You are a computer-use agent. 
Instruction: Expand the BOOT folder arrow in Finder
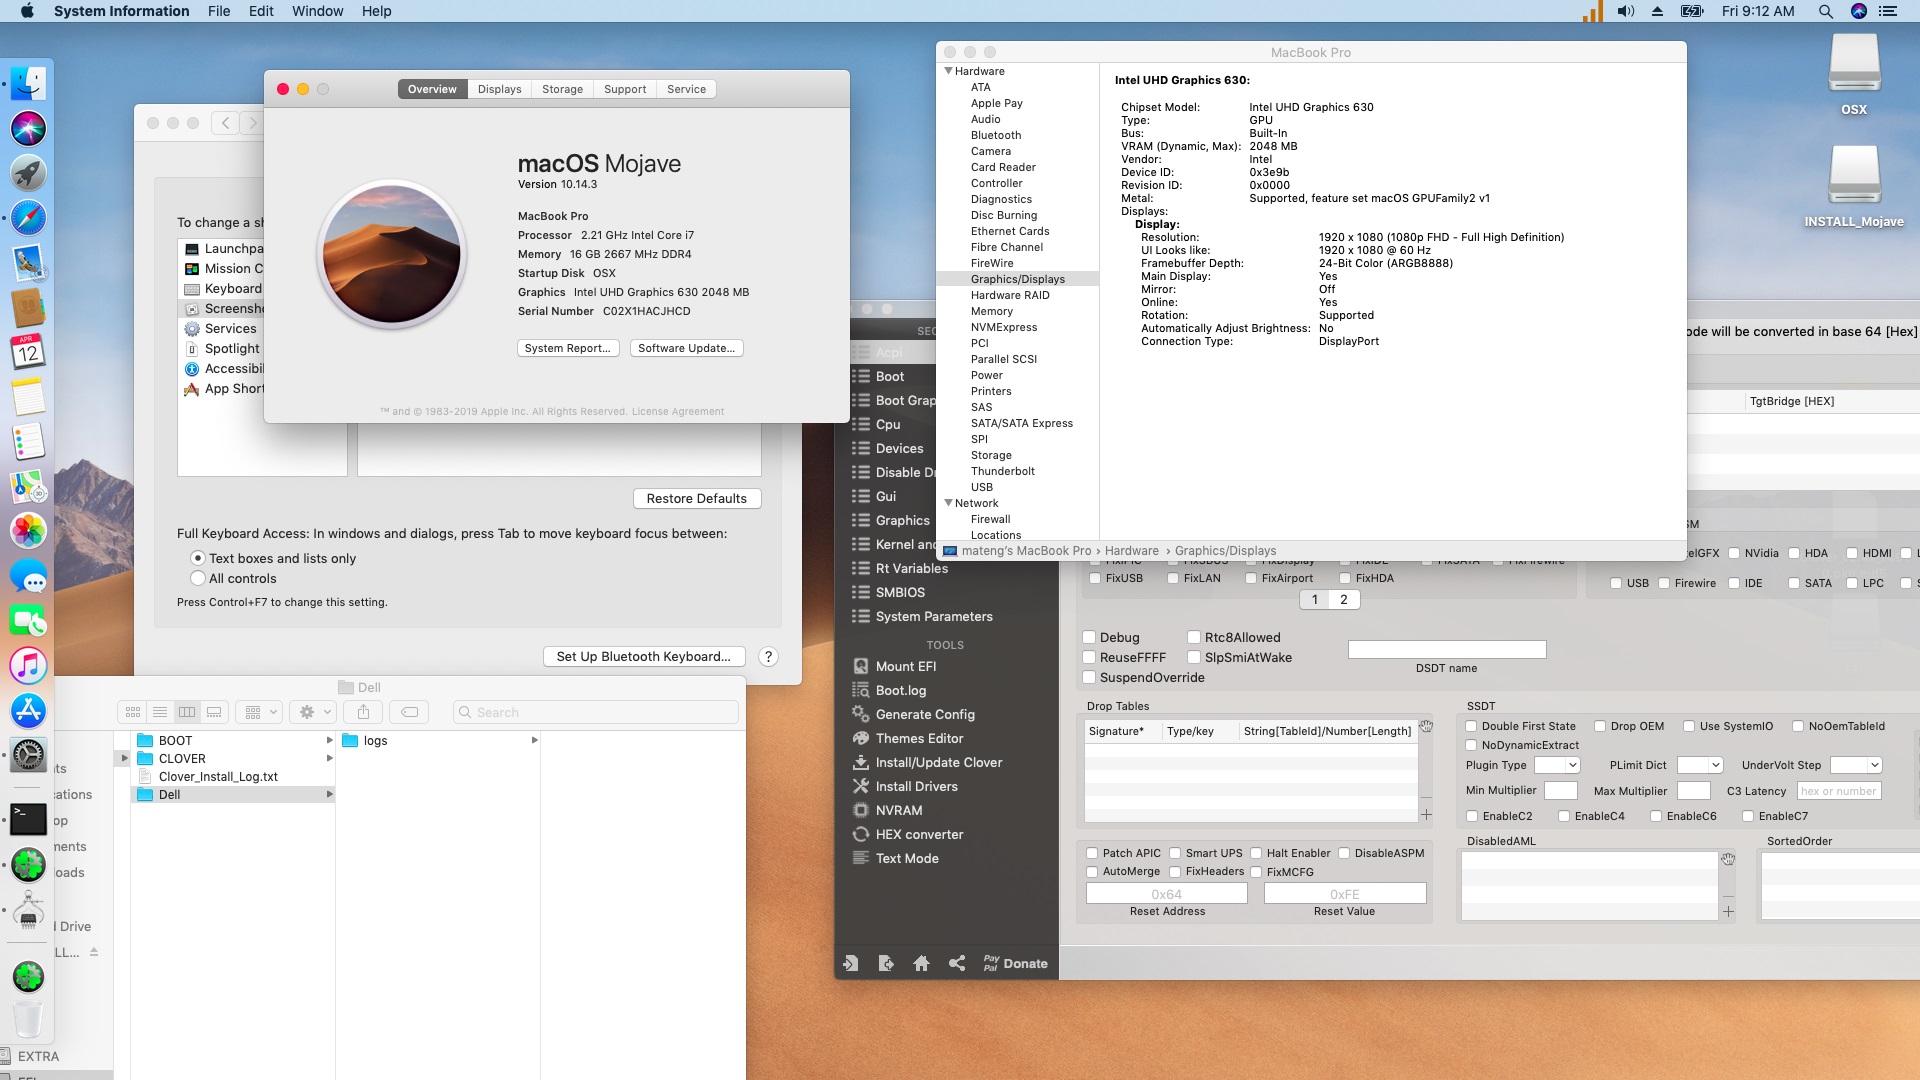coord(329,741)
